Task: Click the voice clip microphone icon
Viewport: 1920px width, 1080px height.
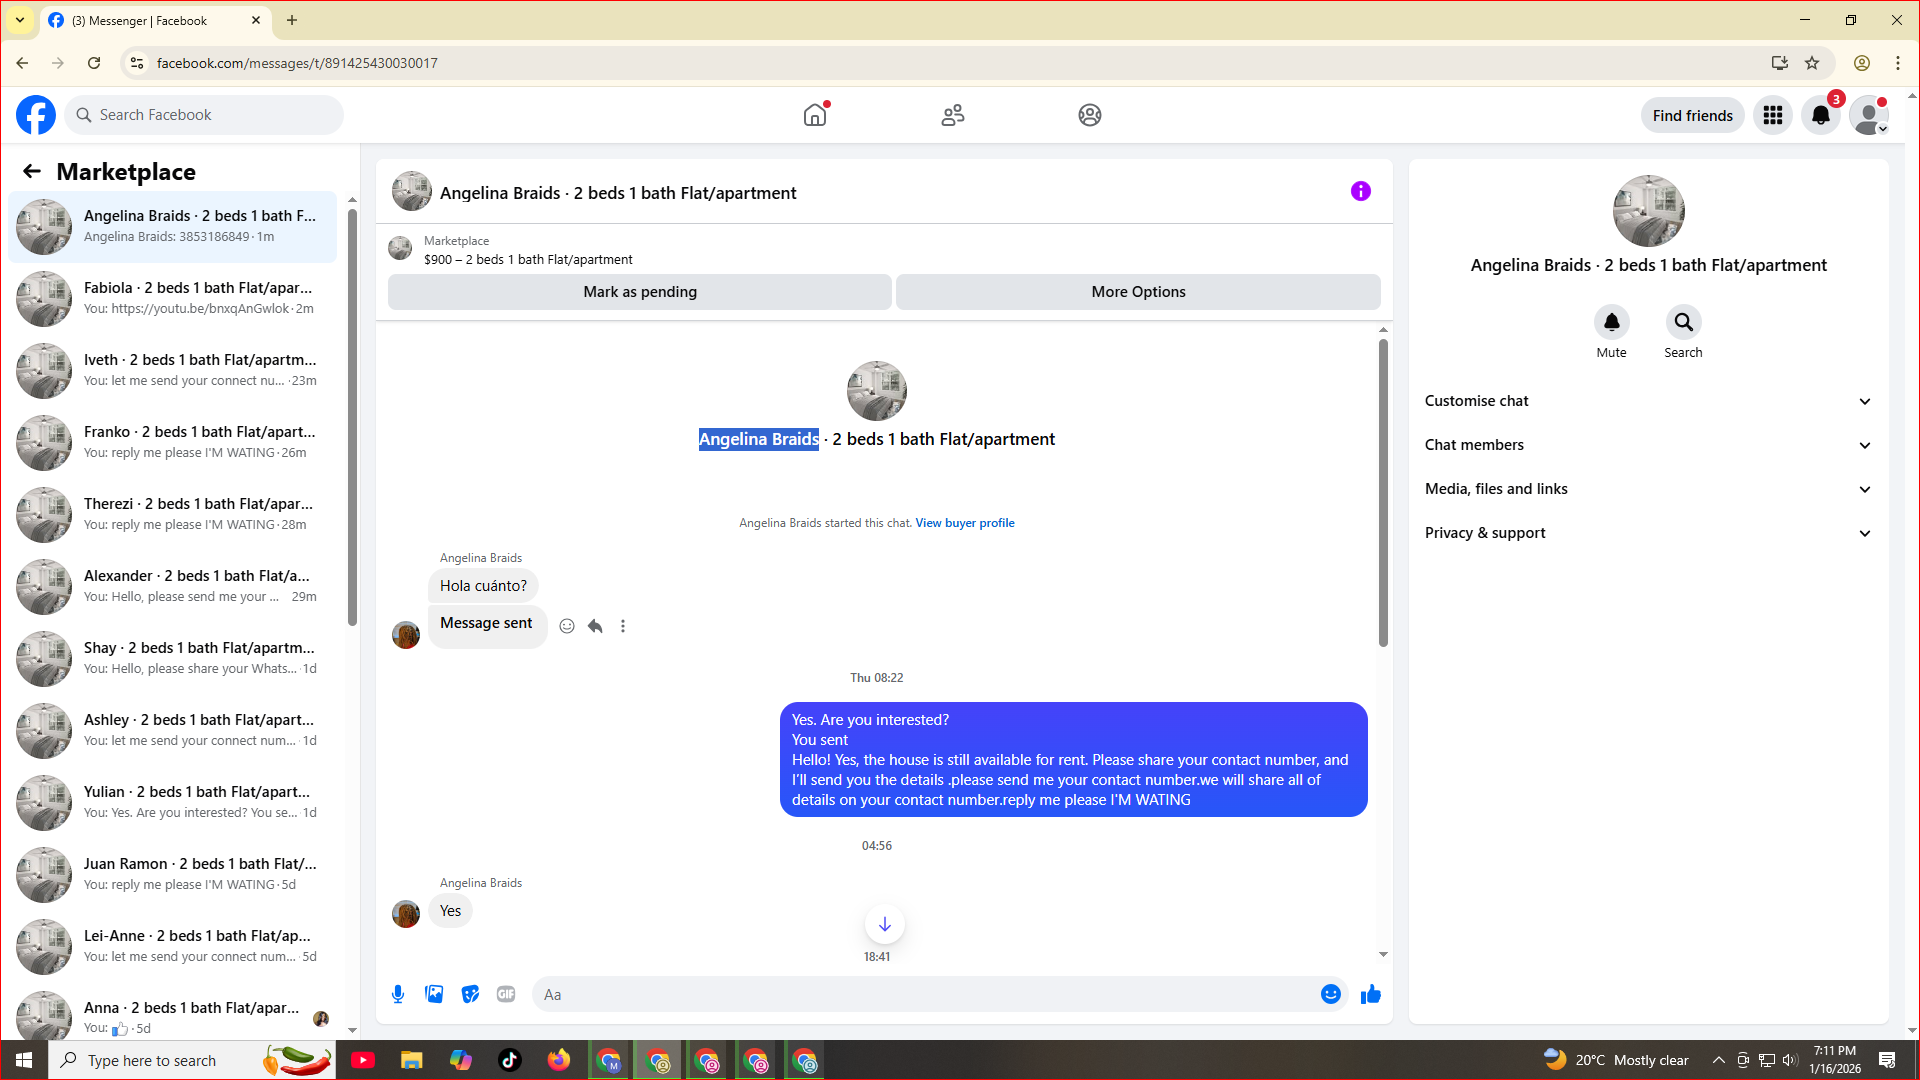Action: (x=398, y=994)
